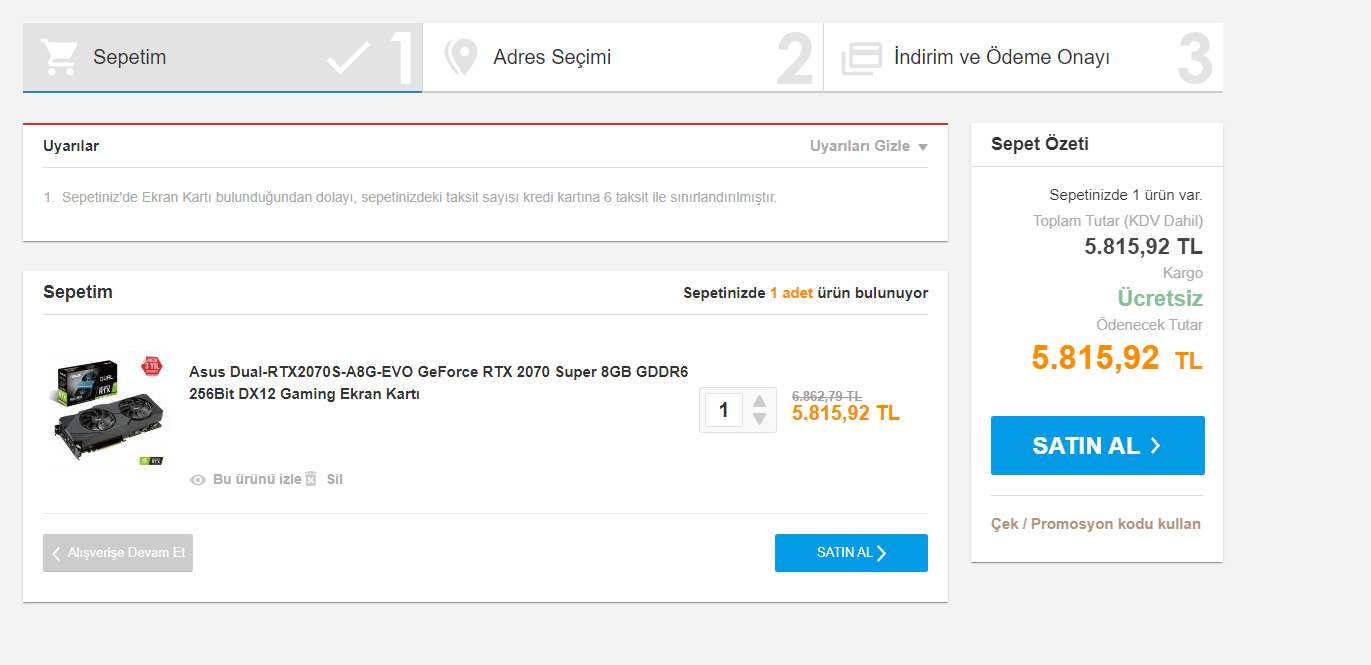Click Alışverişe Devam Et to continue shopping

pos(118,553)
